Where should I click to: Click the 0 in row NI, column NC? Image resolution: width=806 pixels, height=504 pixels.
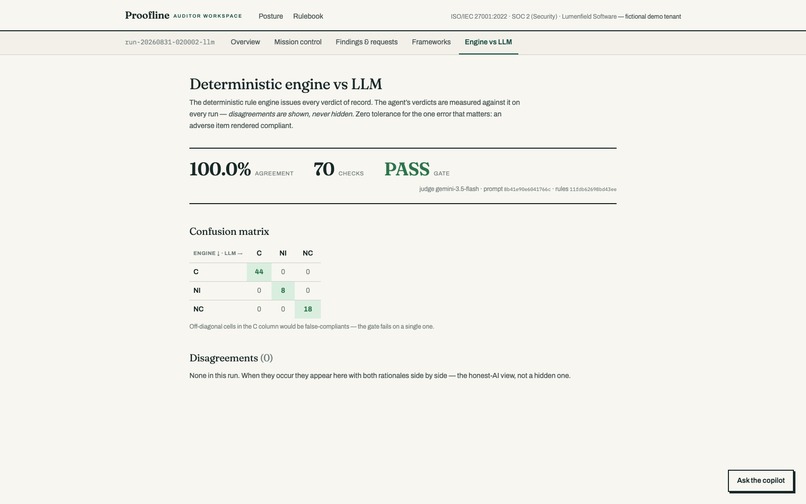pos(307,291)
